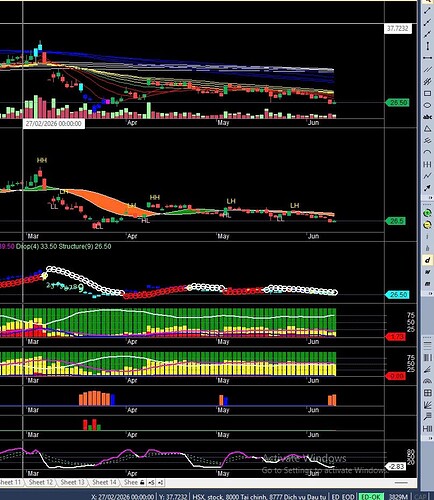
Task: Click the right sheet-scroll arrow button
Action: [x=161, y=482]
